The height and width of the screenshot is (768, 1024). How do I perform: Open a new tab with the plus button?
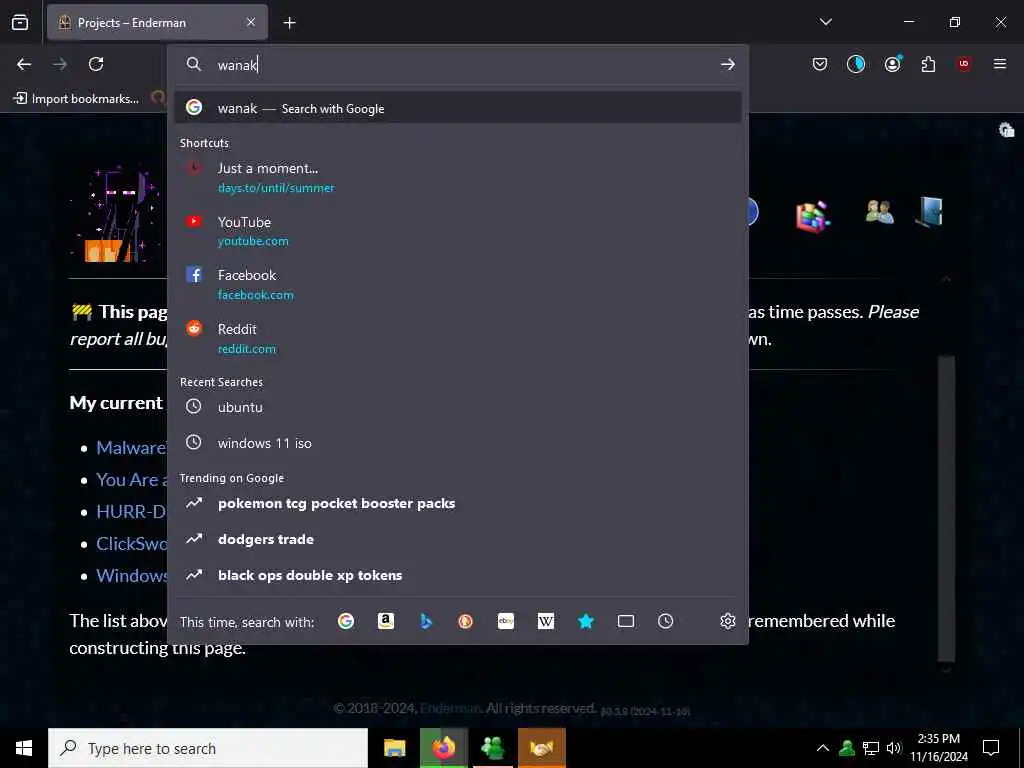pyautogui.click(x=289, y=23)
